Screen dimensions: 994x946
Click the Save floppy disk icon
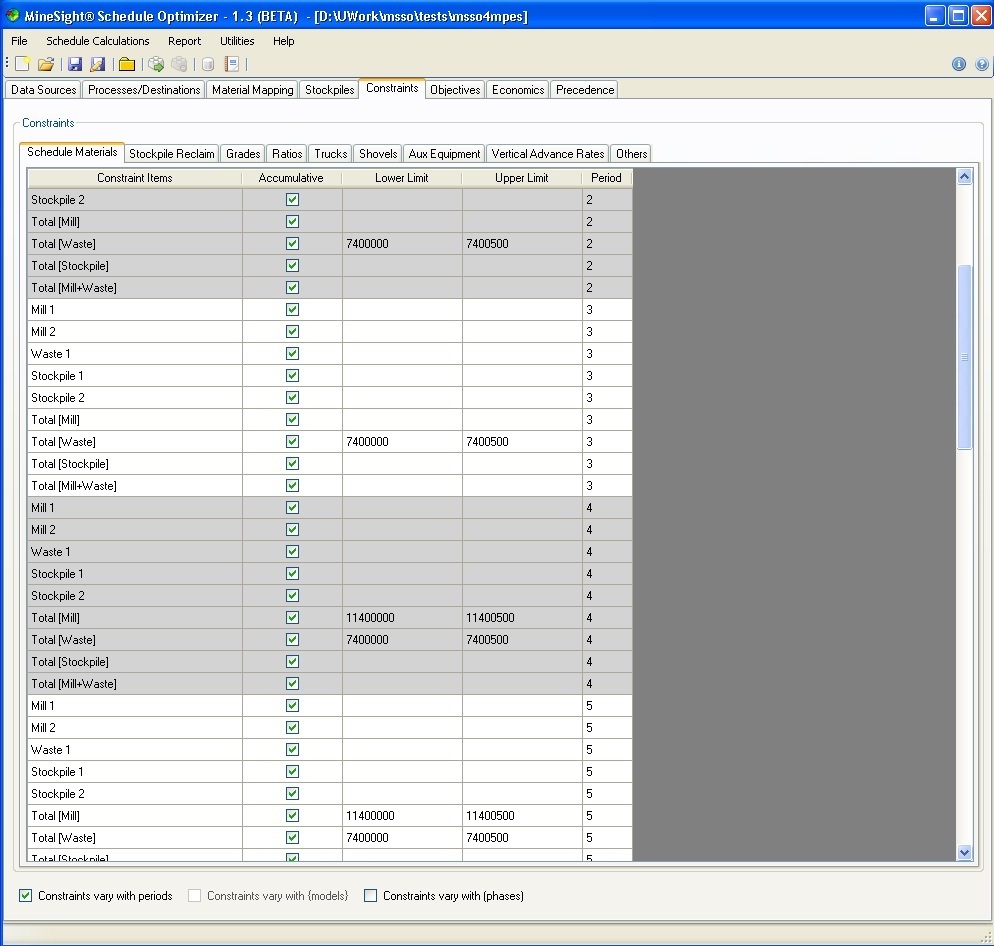[x=75, y=64]
